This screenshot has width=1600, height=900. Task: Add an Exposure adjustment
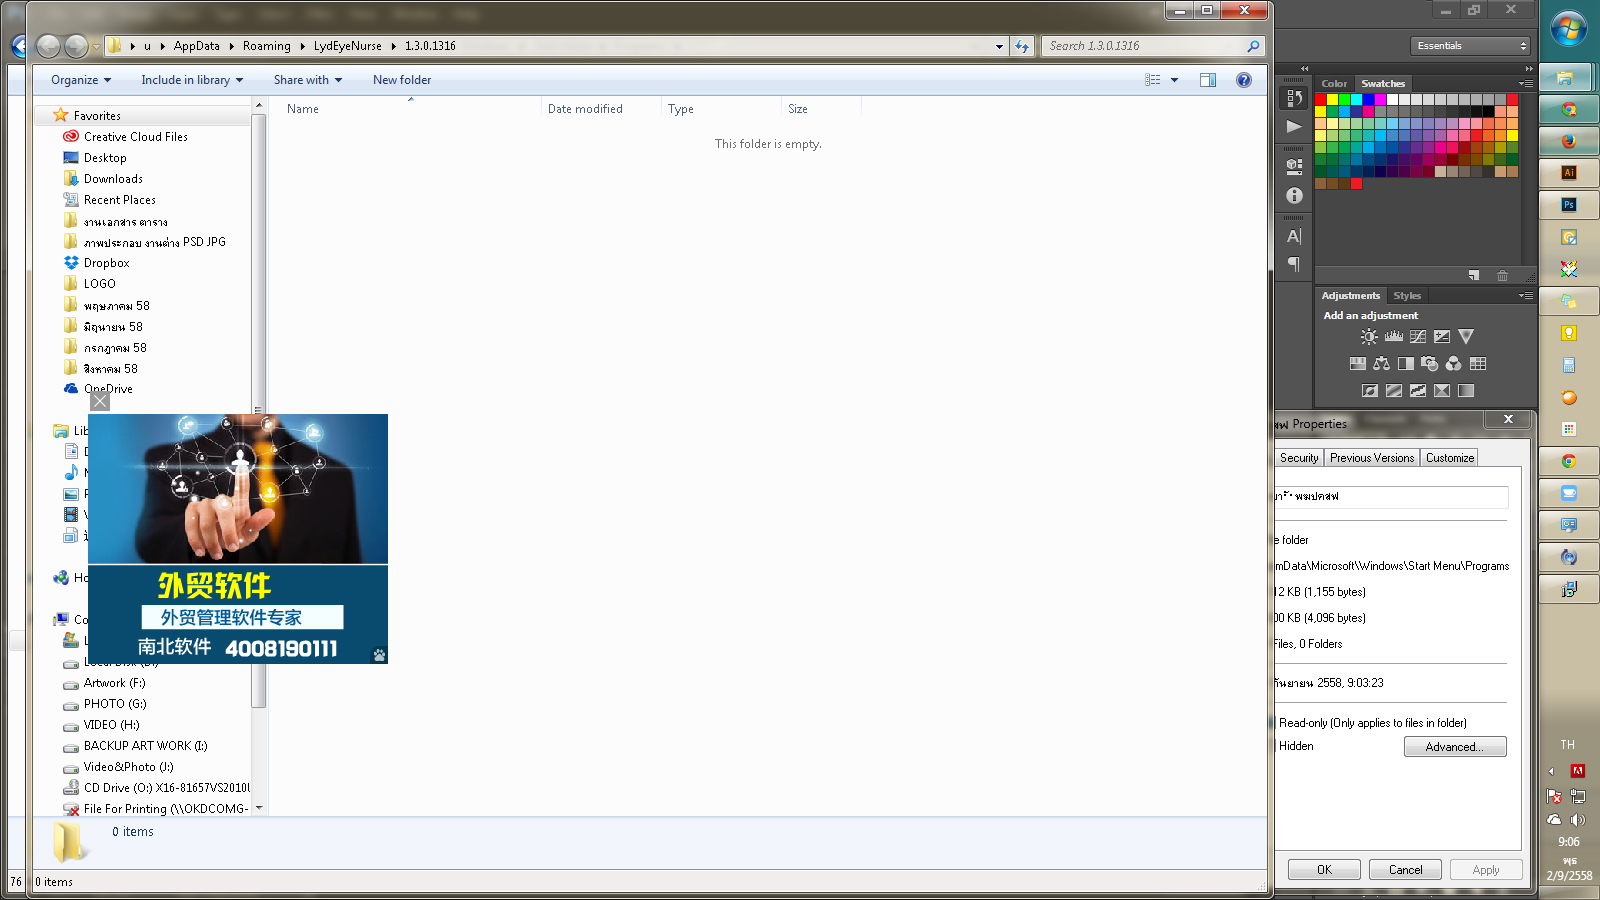coord(1441,337)
